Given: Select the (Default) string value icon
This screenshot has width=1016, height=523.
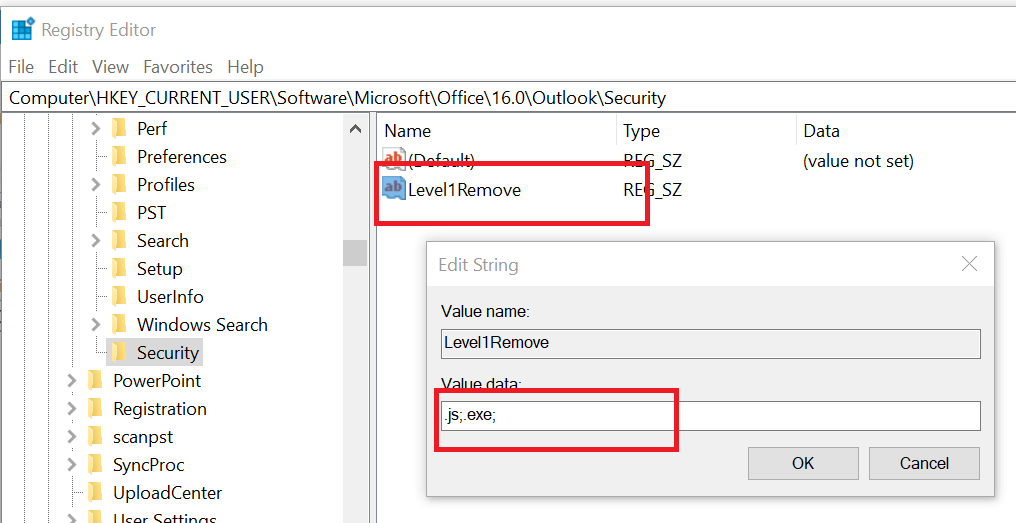Looking at the screenshot, I should [x=393, y=160].
